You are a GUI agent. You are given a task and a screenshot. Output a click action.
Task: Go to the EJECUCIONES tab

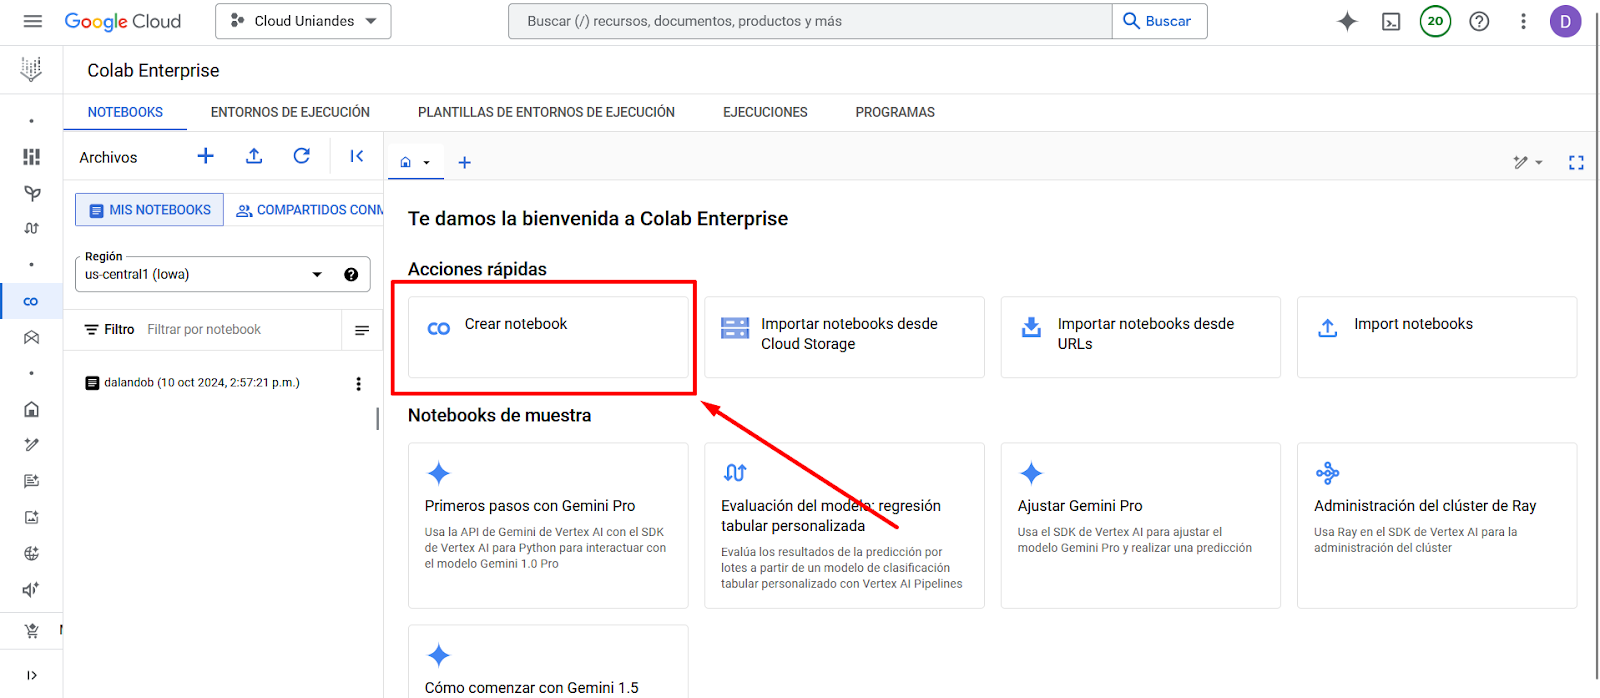765,112
